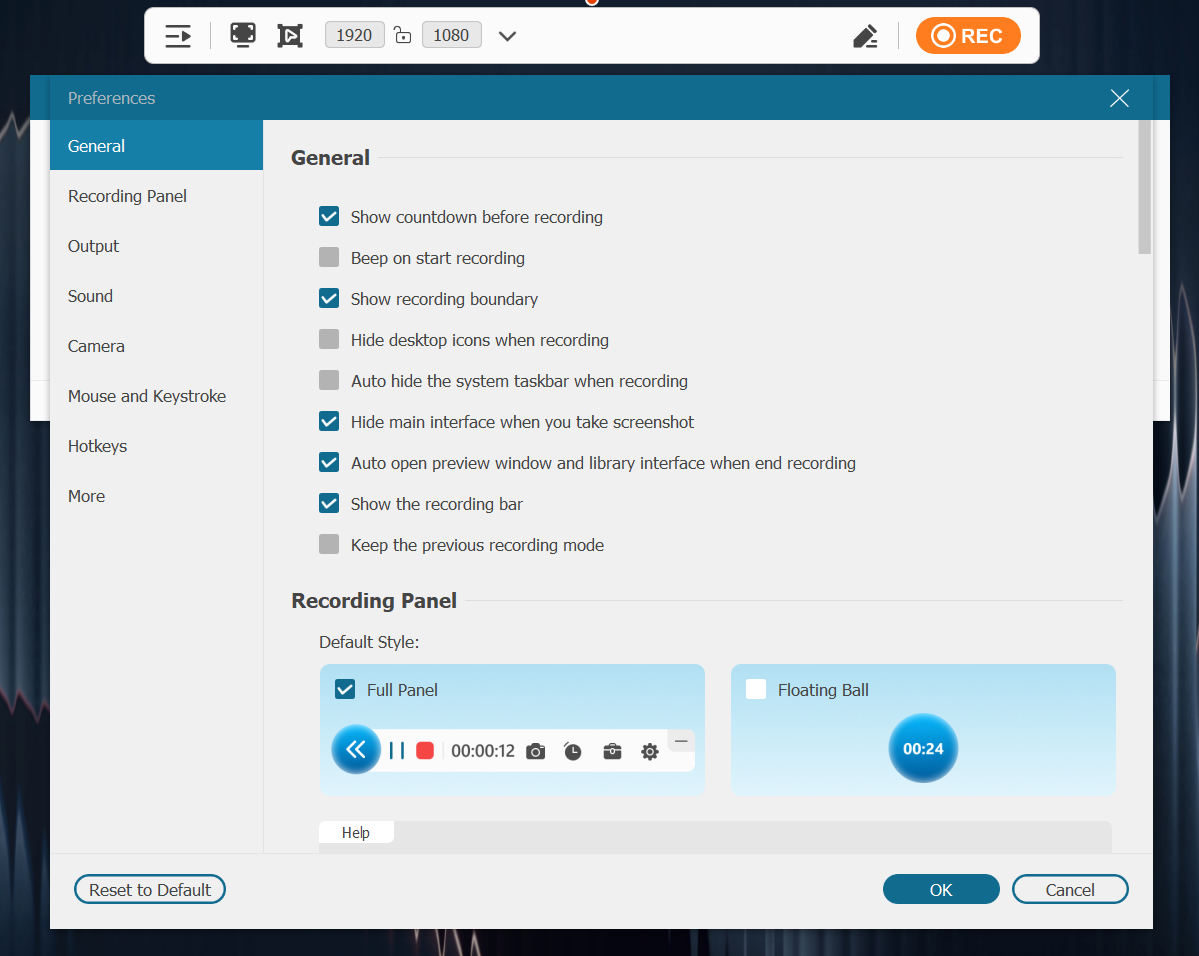The image size is (1199, 956).
Task: Select the custom region capture icon
Action: (290, 36)
